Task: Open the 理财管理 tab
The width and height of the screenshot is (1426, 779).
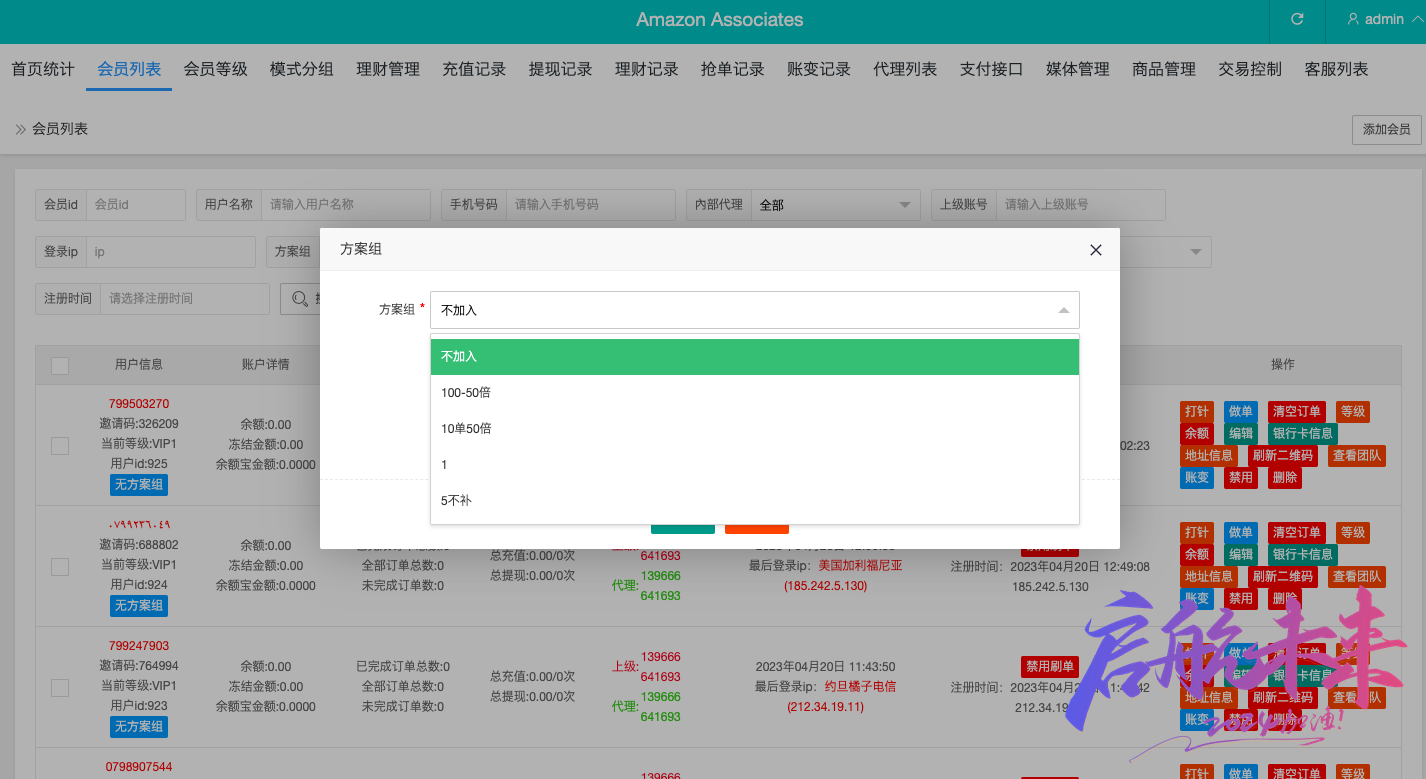Action: click(x=388, y=69)
